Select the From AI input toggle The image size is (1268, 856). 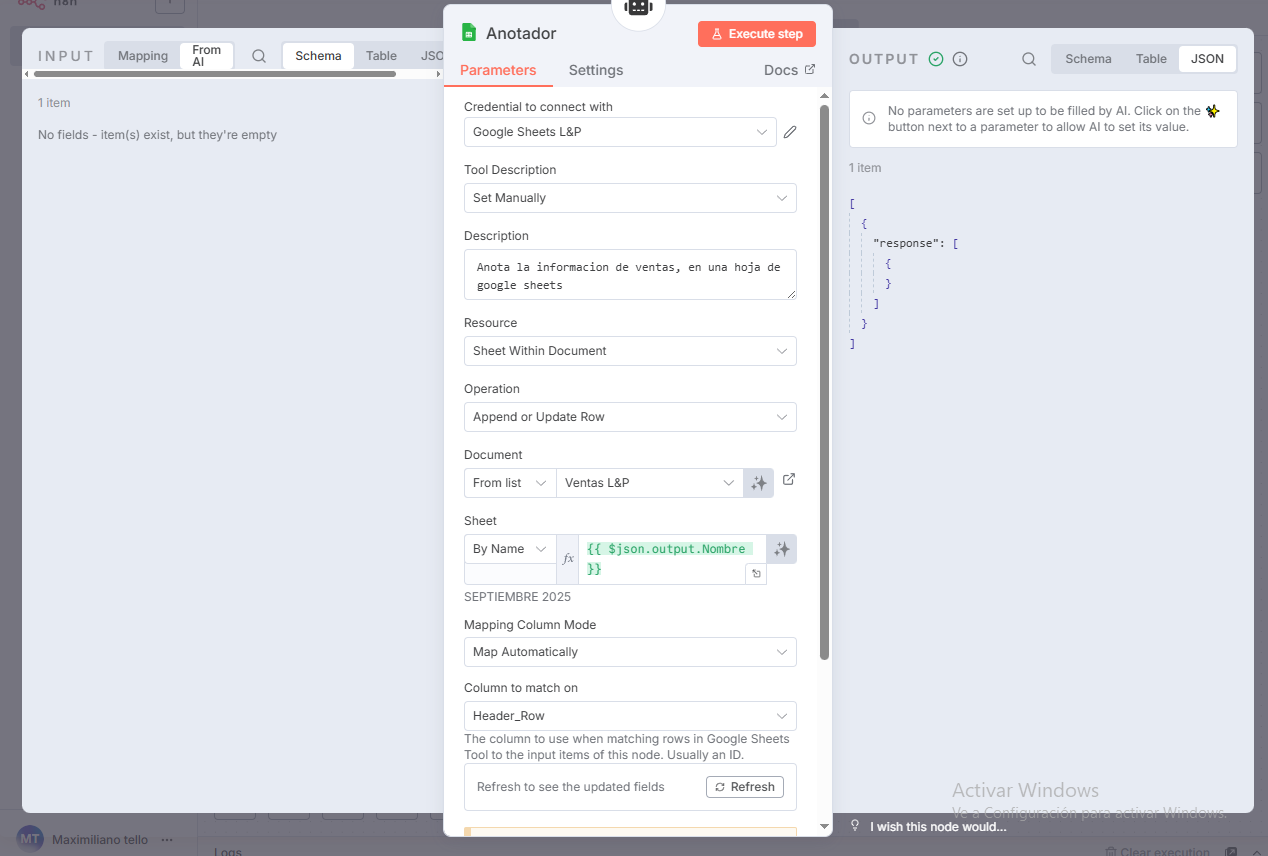click(x=207, y=56)
